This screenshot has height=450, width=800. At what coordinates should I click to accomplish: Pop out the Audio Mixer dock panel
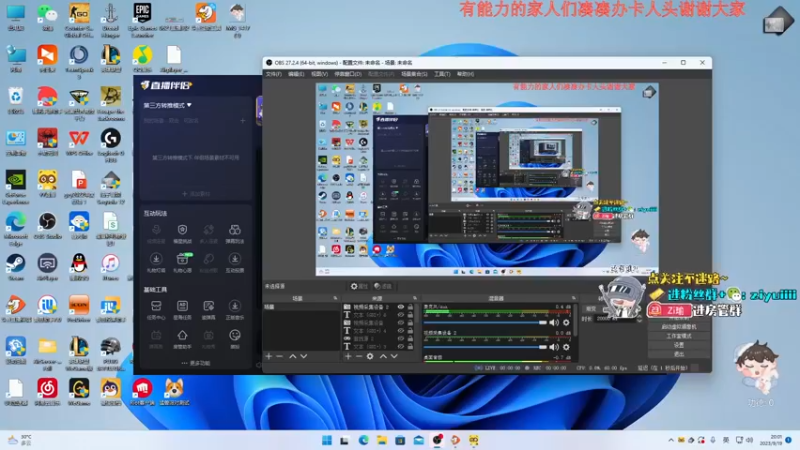click(573, 298)
